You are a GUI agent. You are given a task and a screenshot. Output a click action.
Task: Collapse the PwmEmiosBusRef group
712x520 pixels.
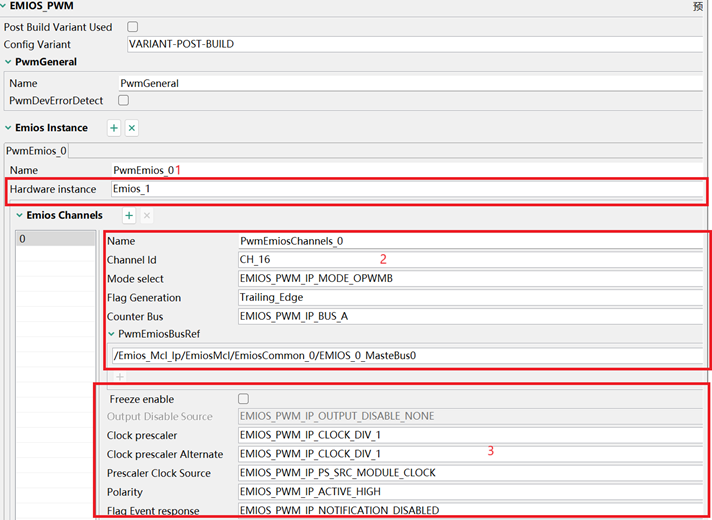pyautogui.click(x=111, y=335)
